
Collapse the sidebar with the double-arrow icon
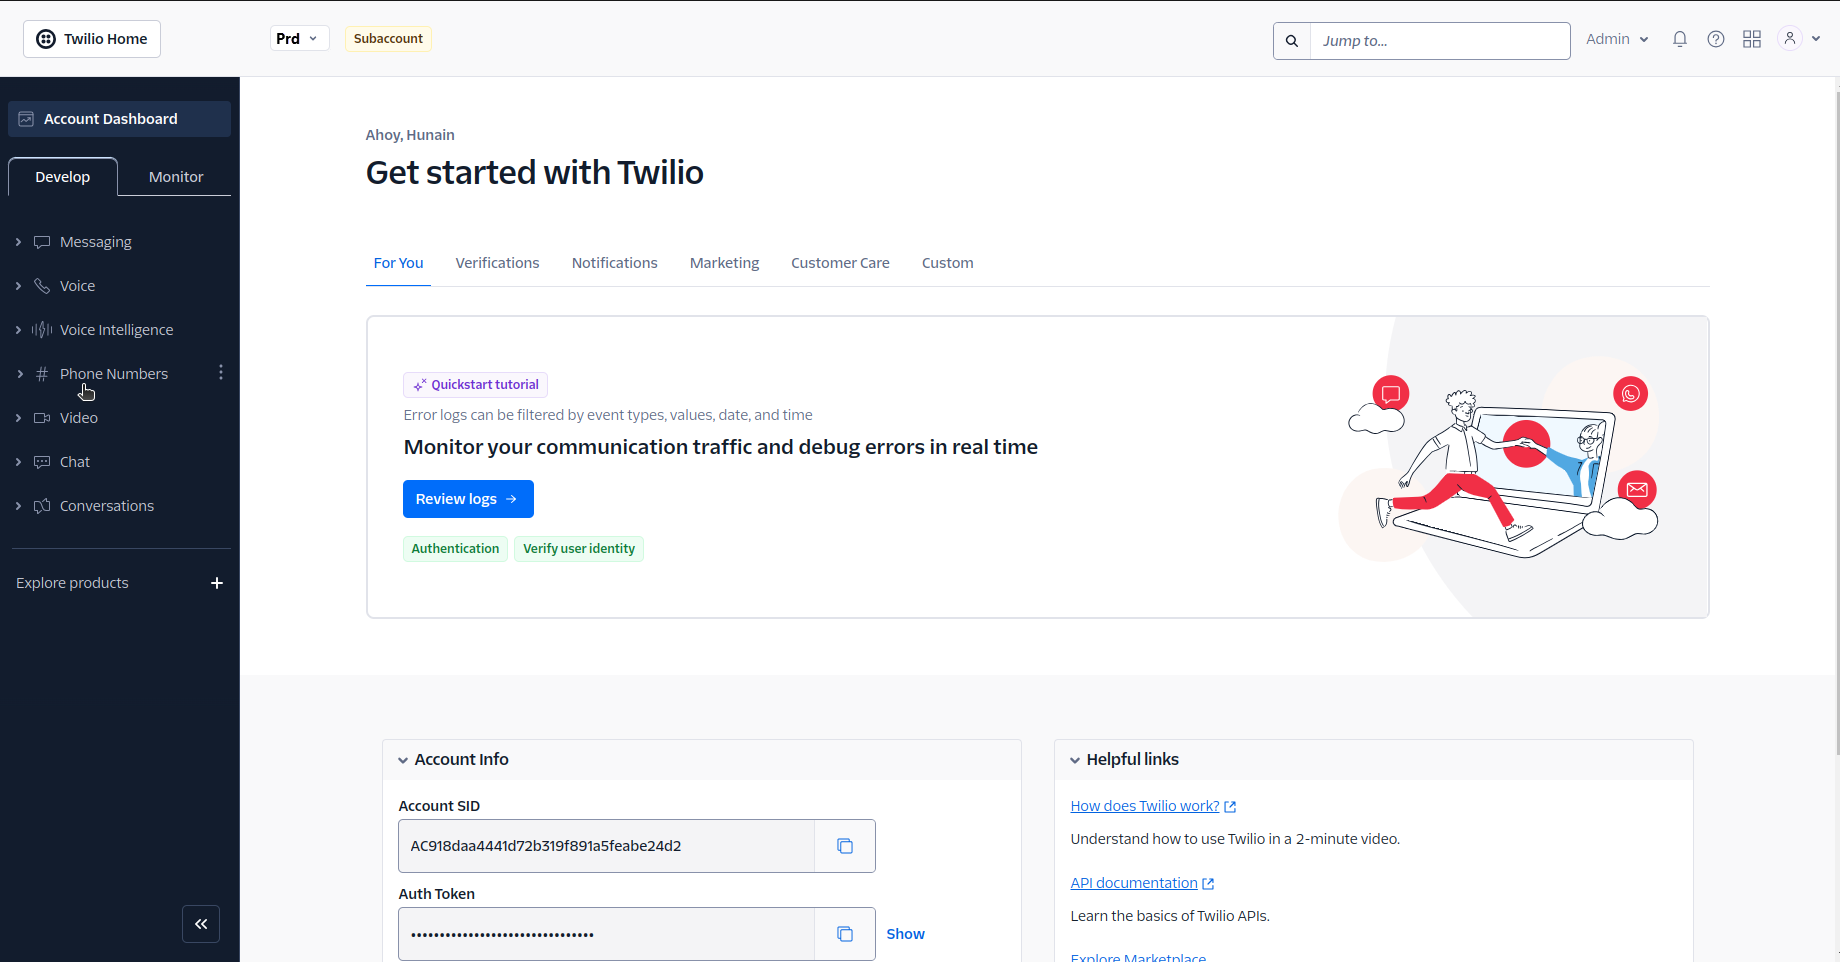pyautogui.click(x=201, y=924)
